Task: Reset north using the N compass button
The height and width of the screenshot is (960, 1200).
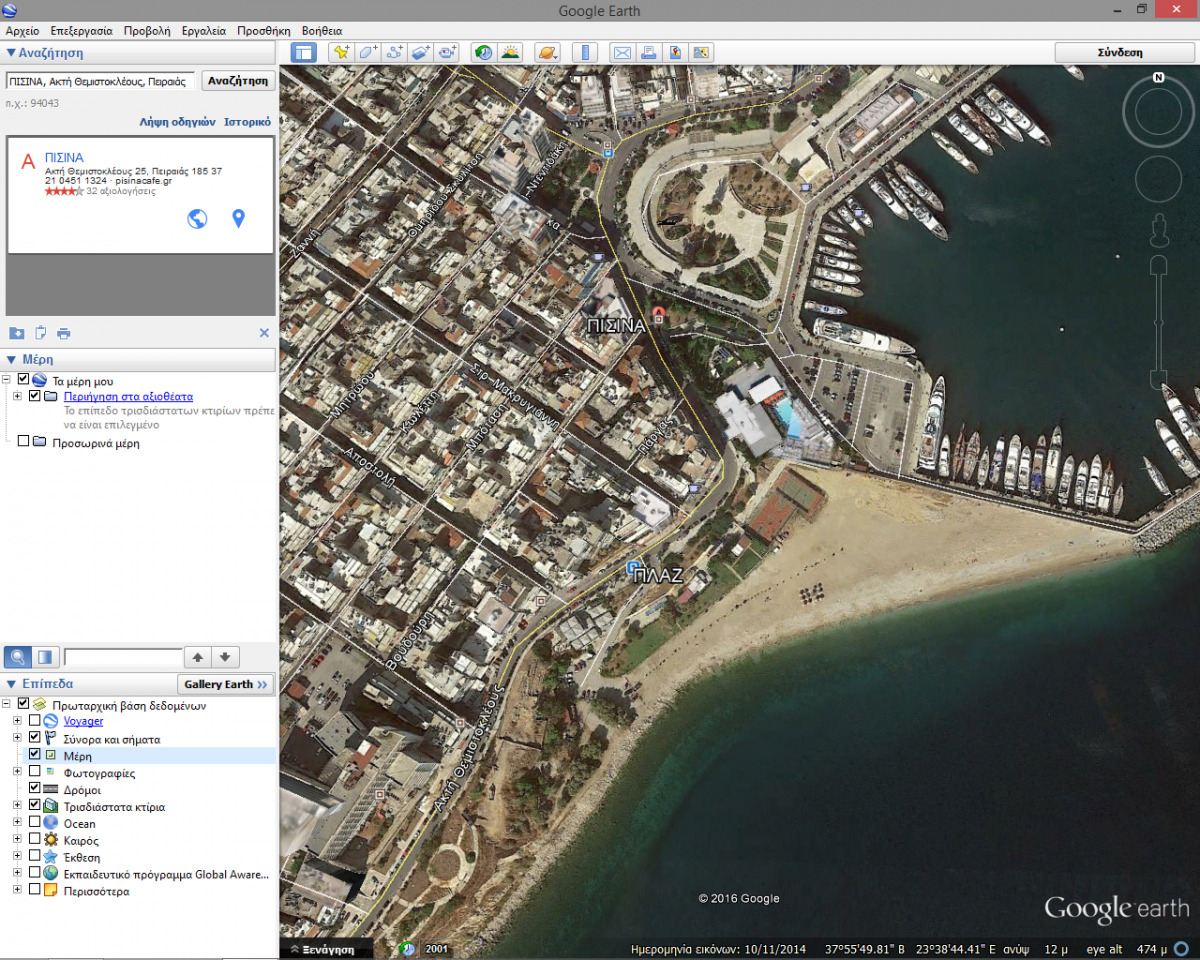Action: tap(1158, 77)
